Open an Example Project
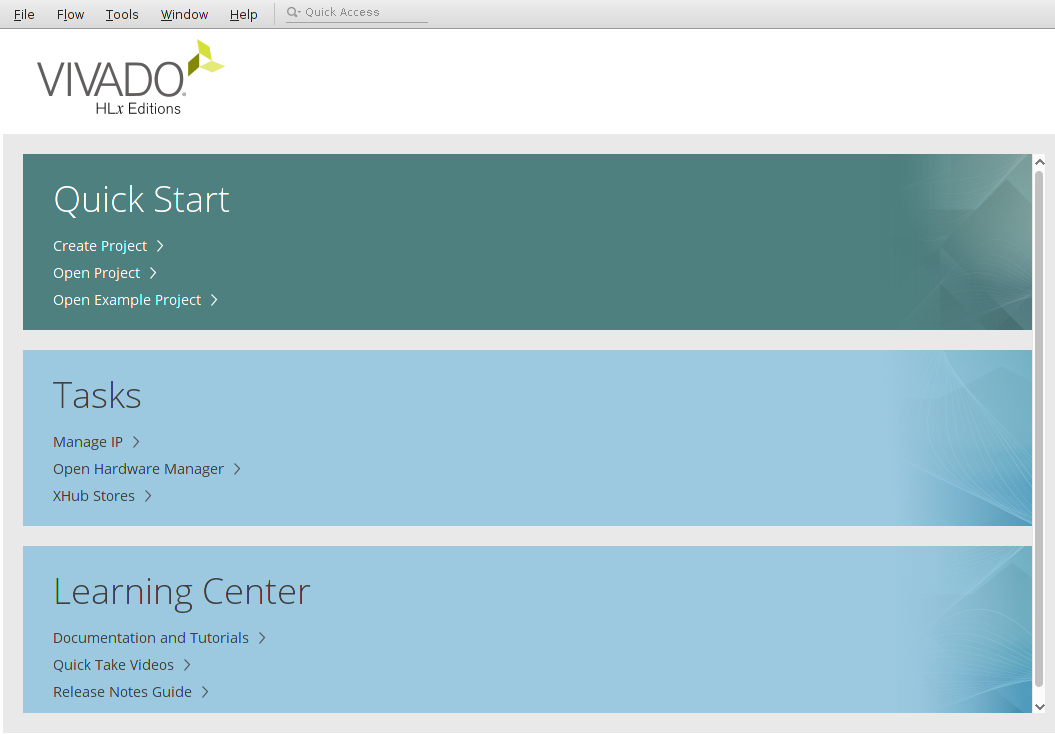Image resolution: width=1055 pixels, height=734 pixels. tap(127, 299)
